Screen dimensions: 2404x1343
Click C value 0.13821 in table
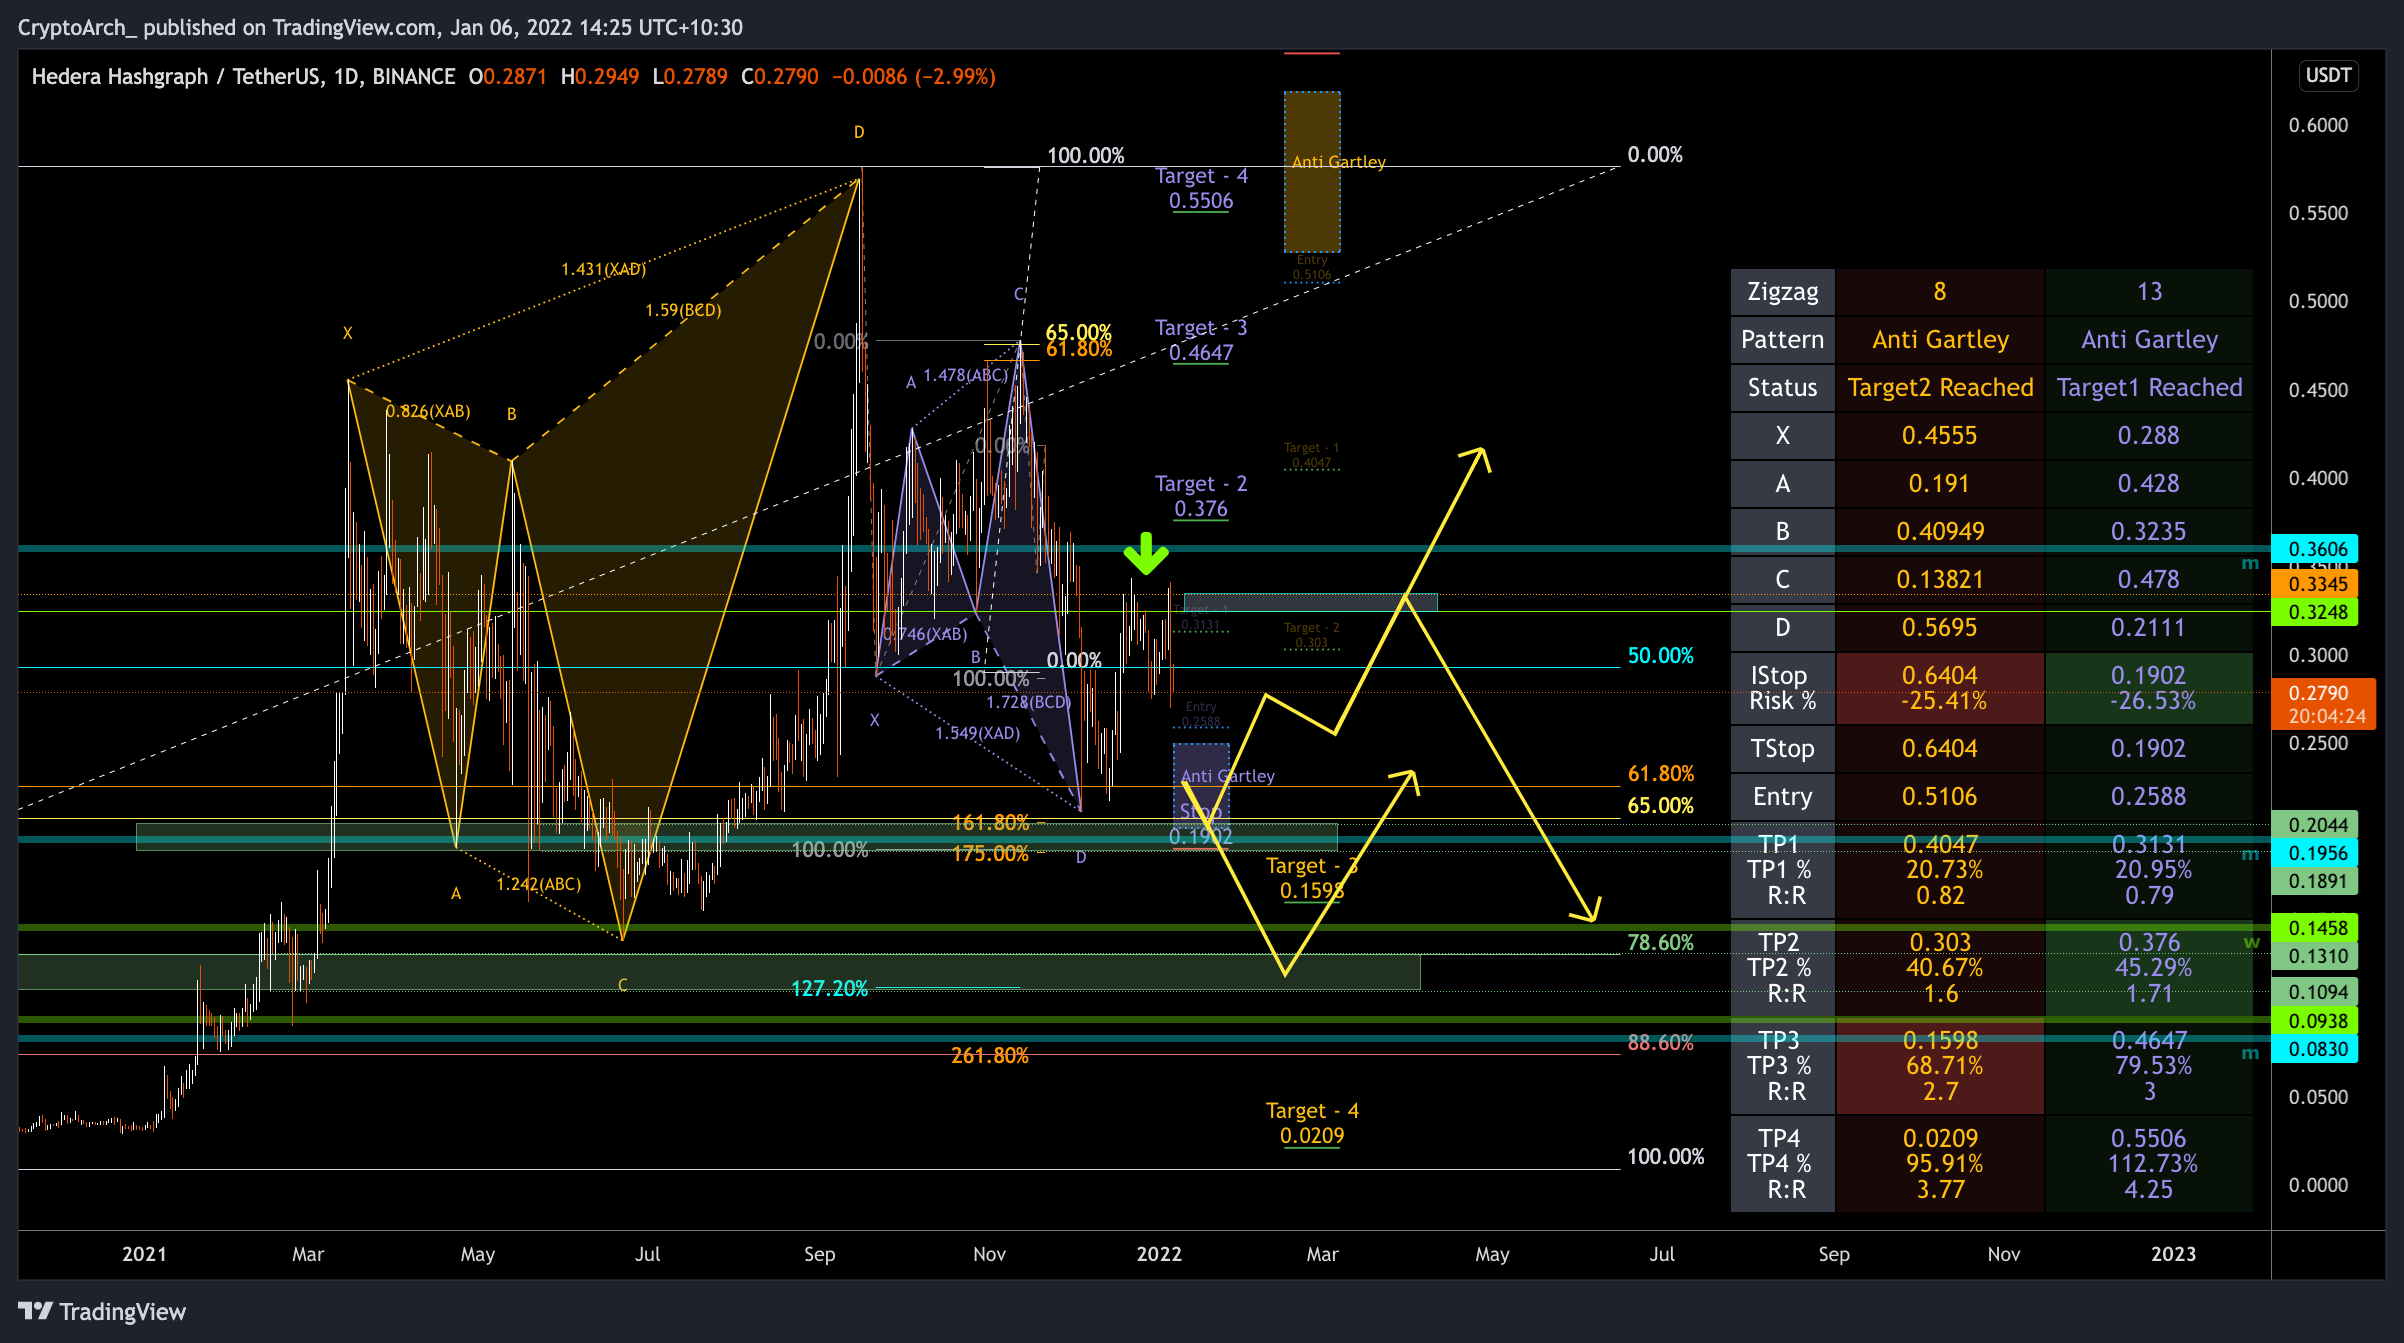click(x=1940, y=579)
